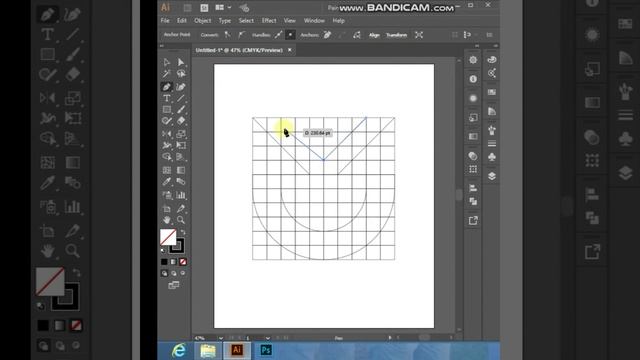640x360 pixels.
Task: Convert anchor point to corner
Action: click(228, 35)
